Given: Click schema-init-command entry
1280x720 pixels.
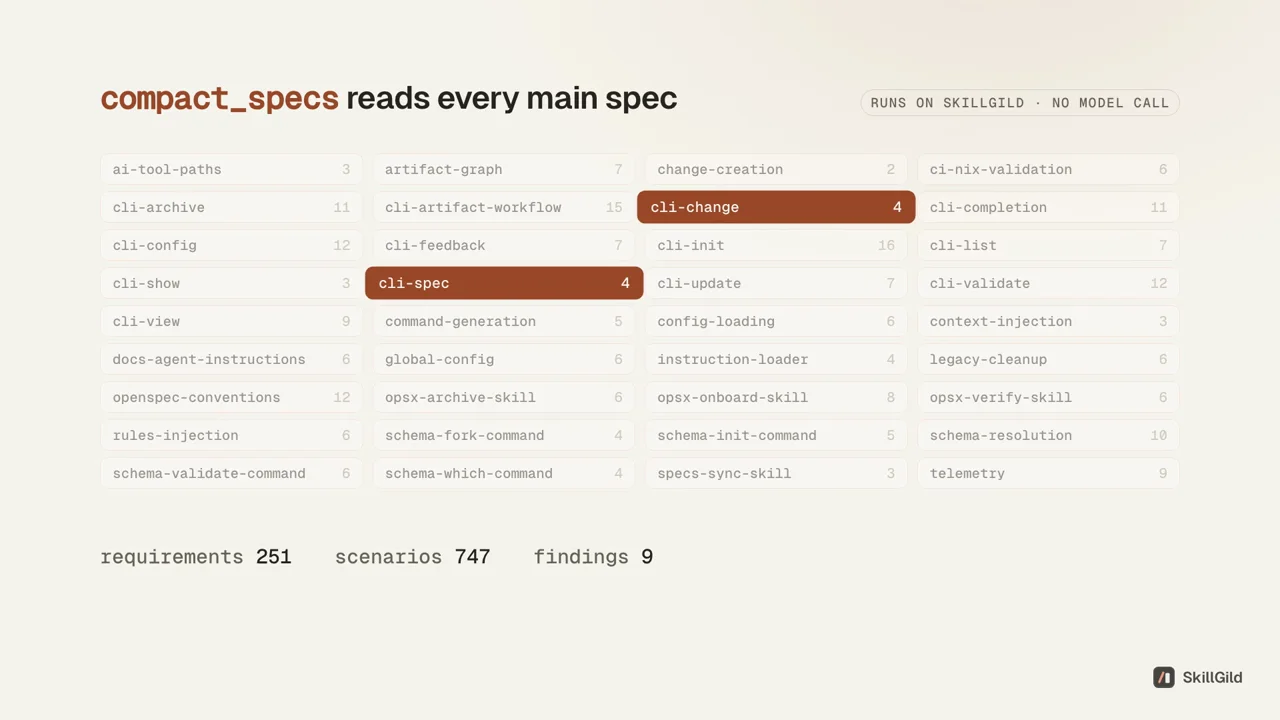Looking at the screenshot, I should pyautogui.click(x=776, y=435).
